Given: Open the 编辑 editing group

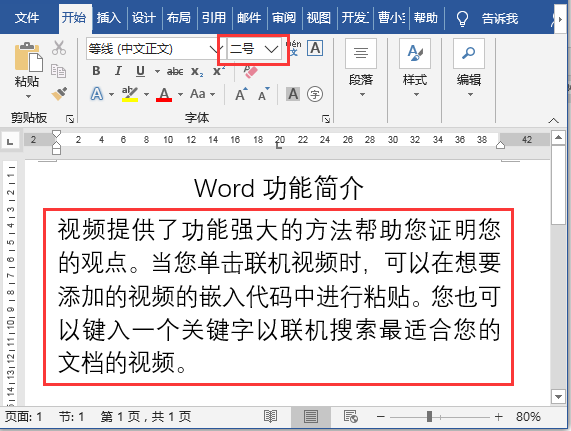Looking at the screenshot, I should tap(469, 68).
